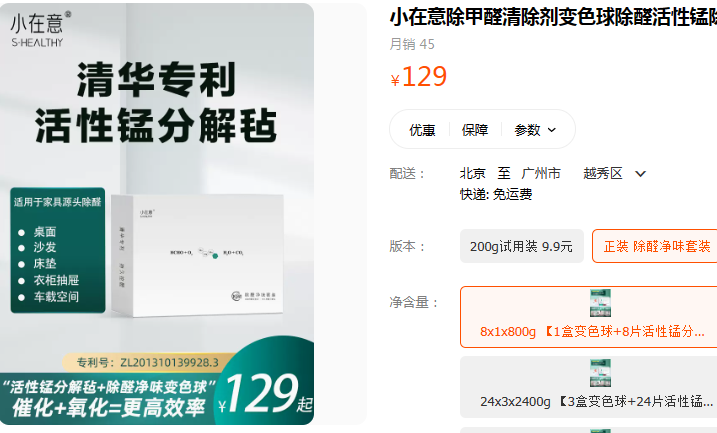Open the 优惠 tab
This screenshot has height=433, width=717.
point(422,130)
